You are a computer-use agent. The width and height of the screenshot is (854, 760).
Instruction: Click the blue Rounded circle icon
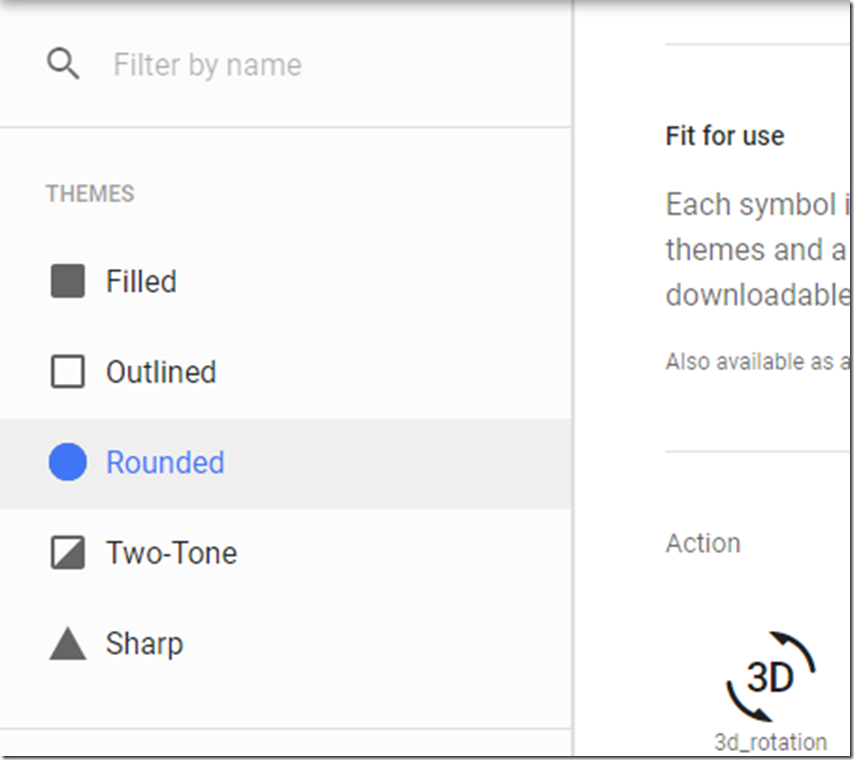tap(68, 462)
